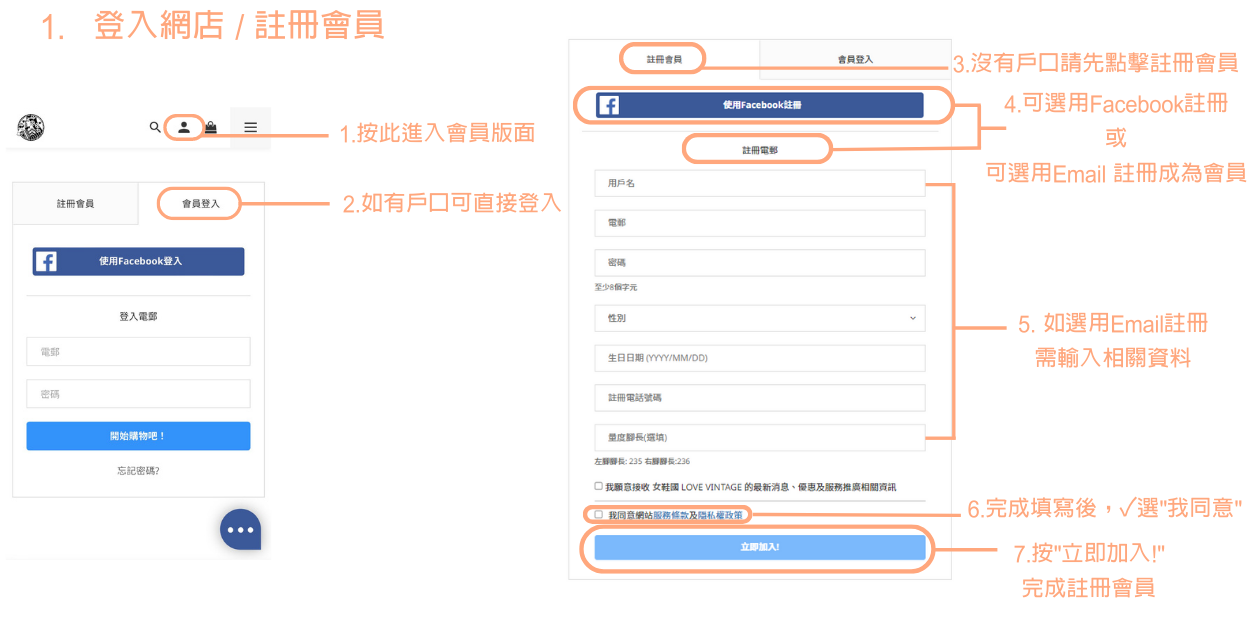1249x630 pixels.
Task: Focus the 生日日期 input field
Action: (759, 358)
